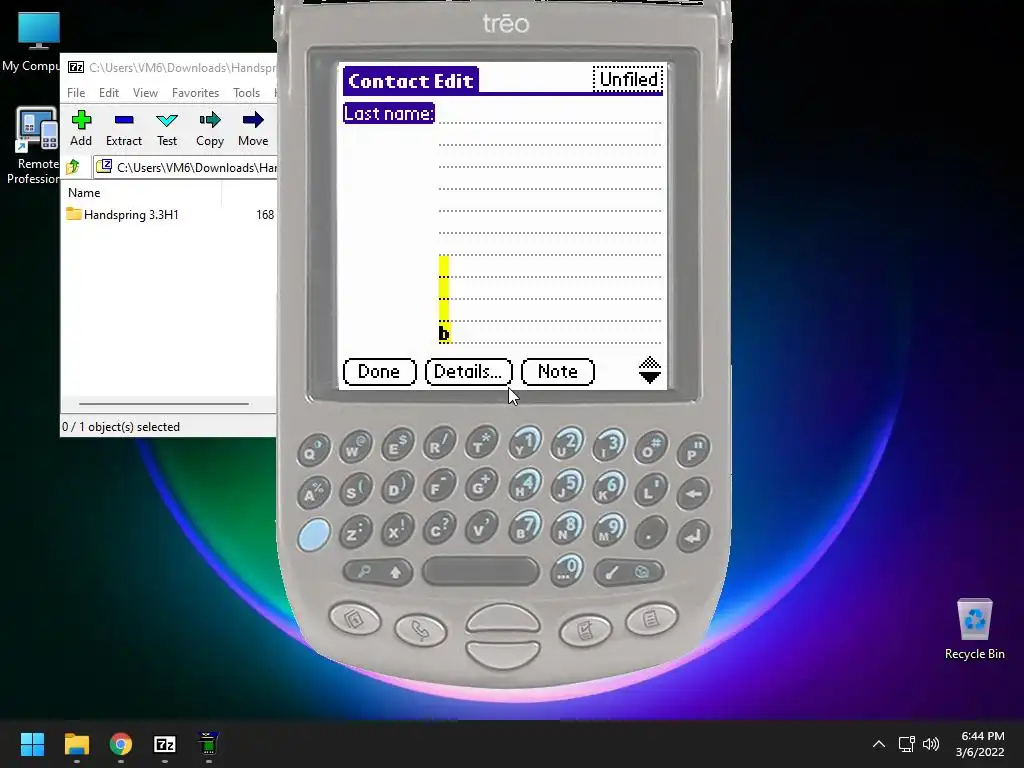Screen dimensions: 1024x768
Task: Open the Windows Start menu
Action: [x=32, y=744]
